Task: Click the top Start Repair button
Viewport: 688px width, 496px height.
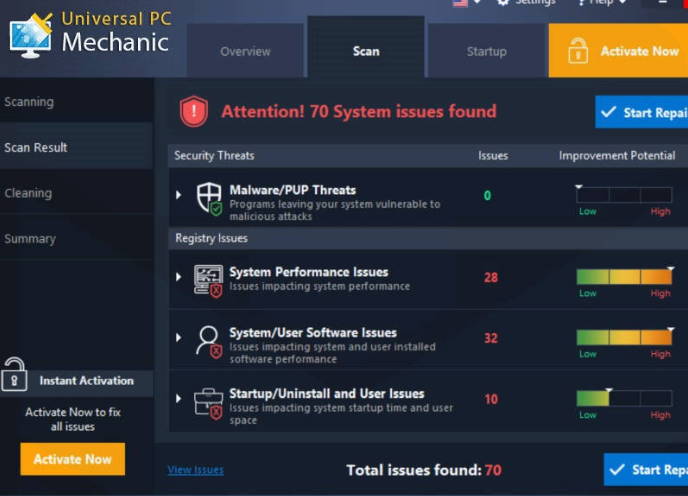Action: [x=641, y=112]
